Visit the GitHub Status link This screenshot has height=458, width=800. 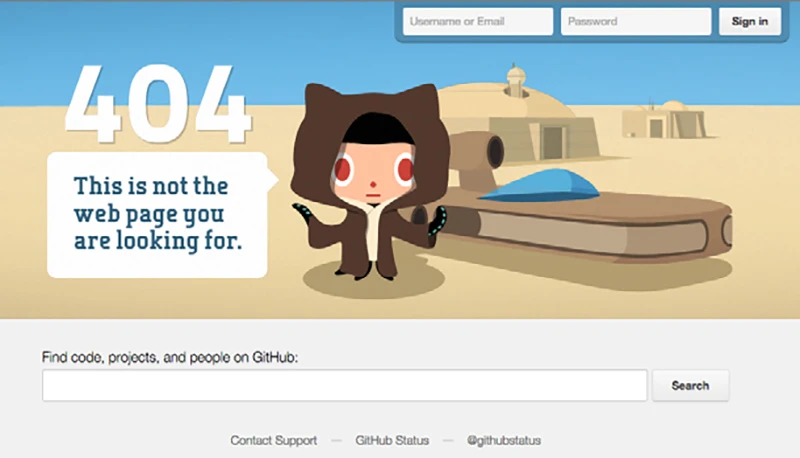point(392,440)
